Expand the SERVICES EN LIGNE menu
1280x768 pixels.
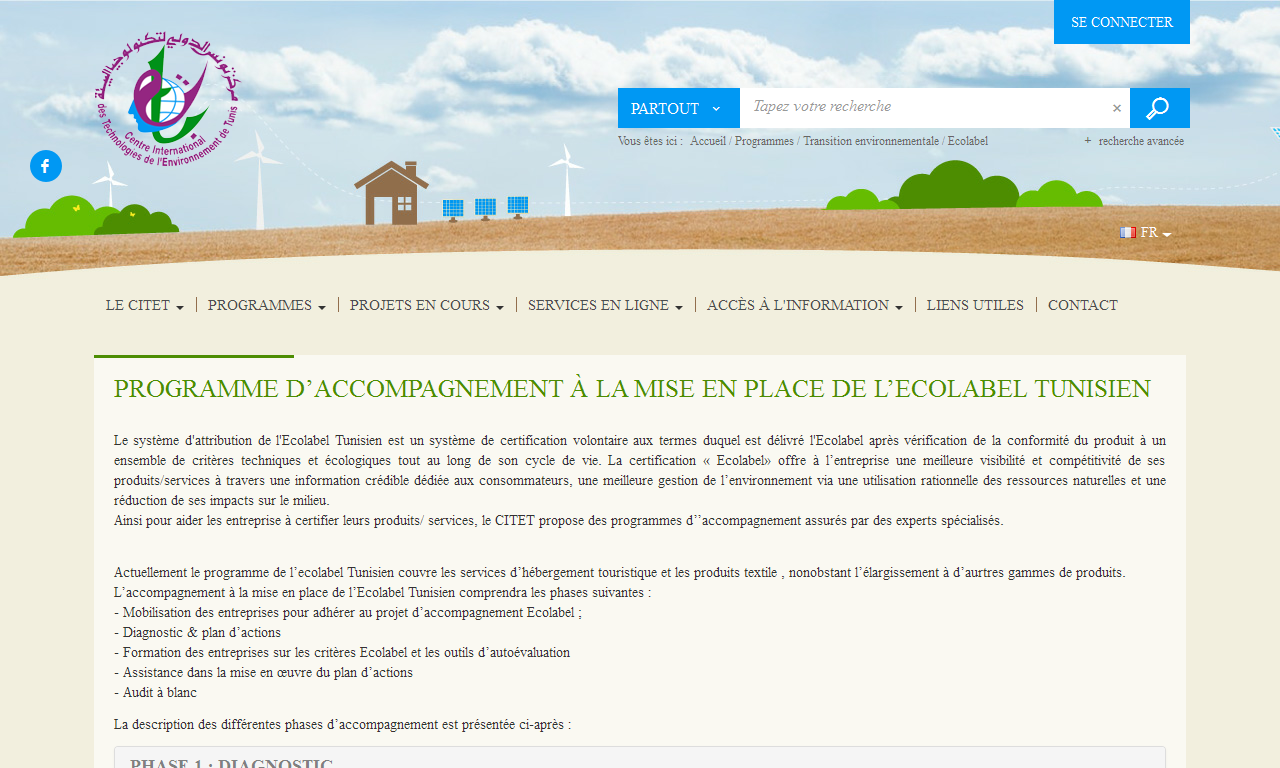pyautogui.click(x=606, y=305)
